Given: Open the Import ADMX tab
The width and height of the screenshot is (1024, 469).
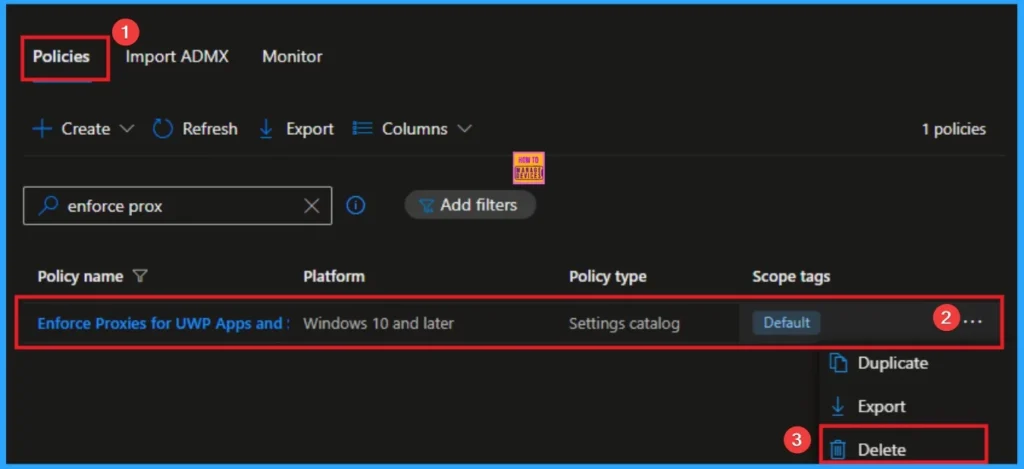Looking at the screenshot, I should (177, 57).
